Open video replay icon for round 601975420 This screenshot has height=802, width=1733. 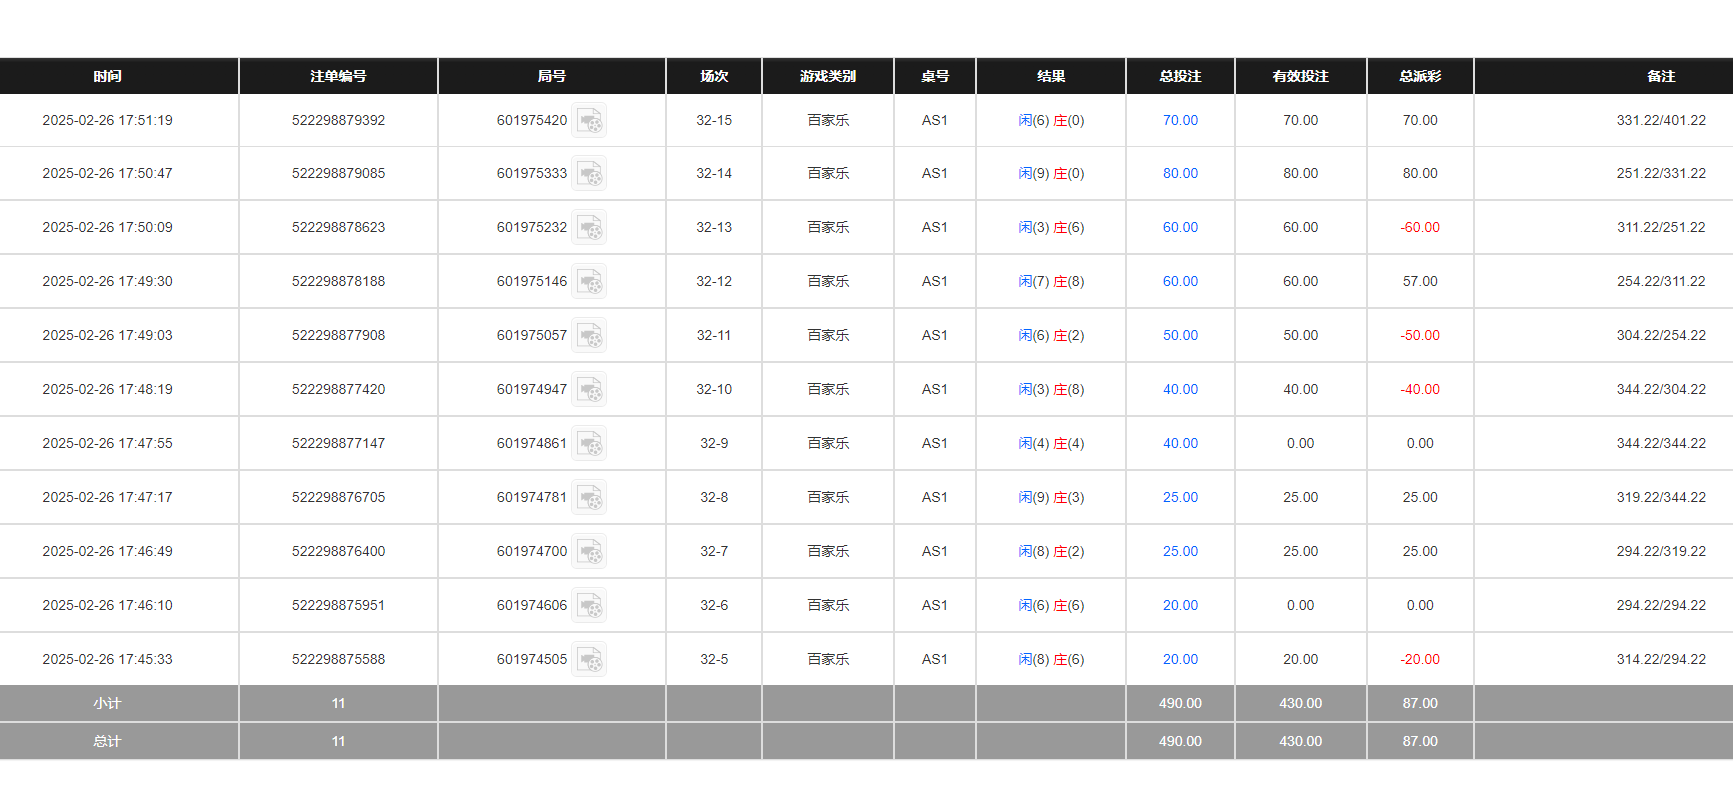pos(589,121)
